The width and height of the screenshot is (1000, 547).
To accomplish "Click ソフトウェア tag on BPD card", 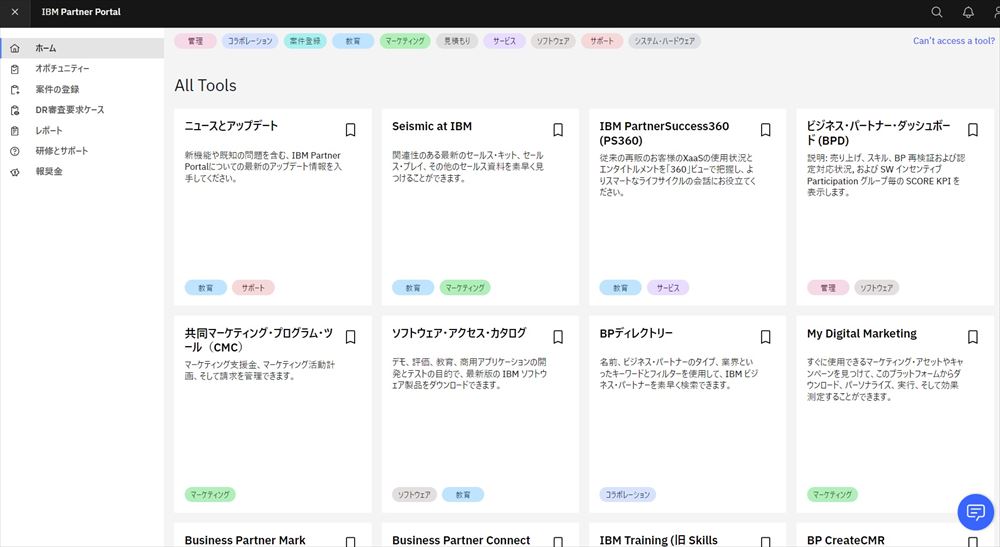I will tap(876, 288).
